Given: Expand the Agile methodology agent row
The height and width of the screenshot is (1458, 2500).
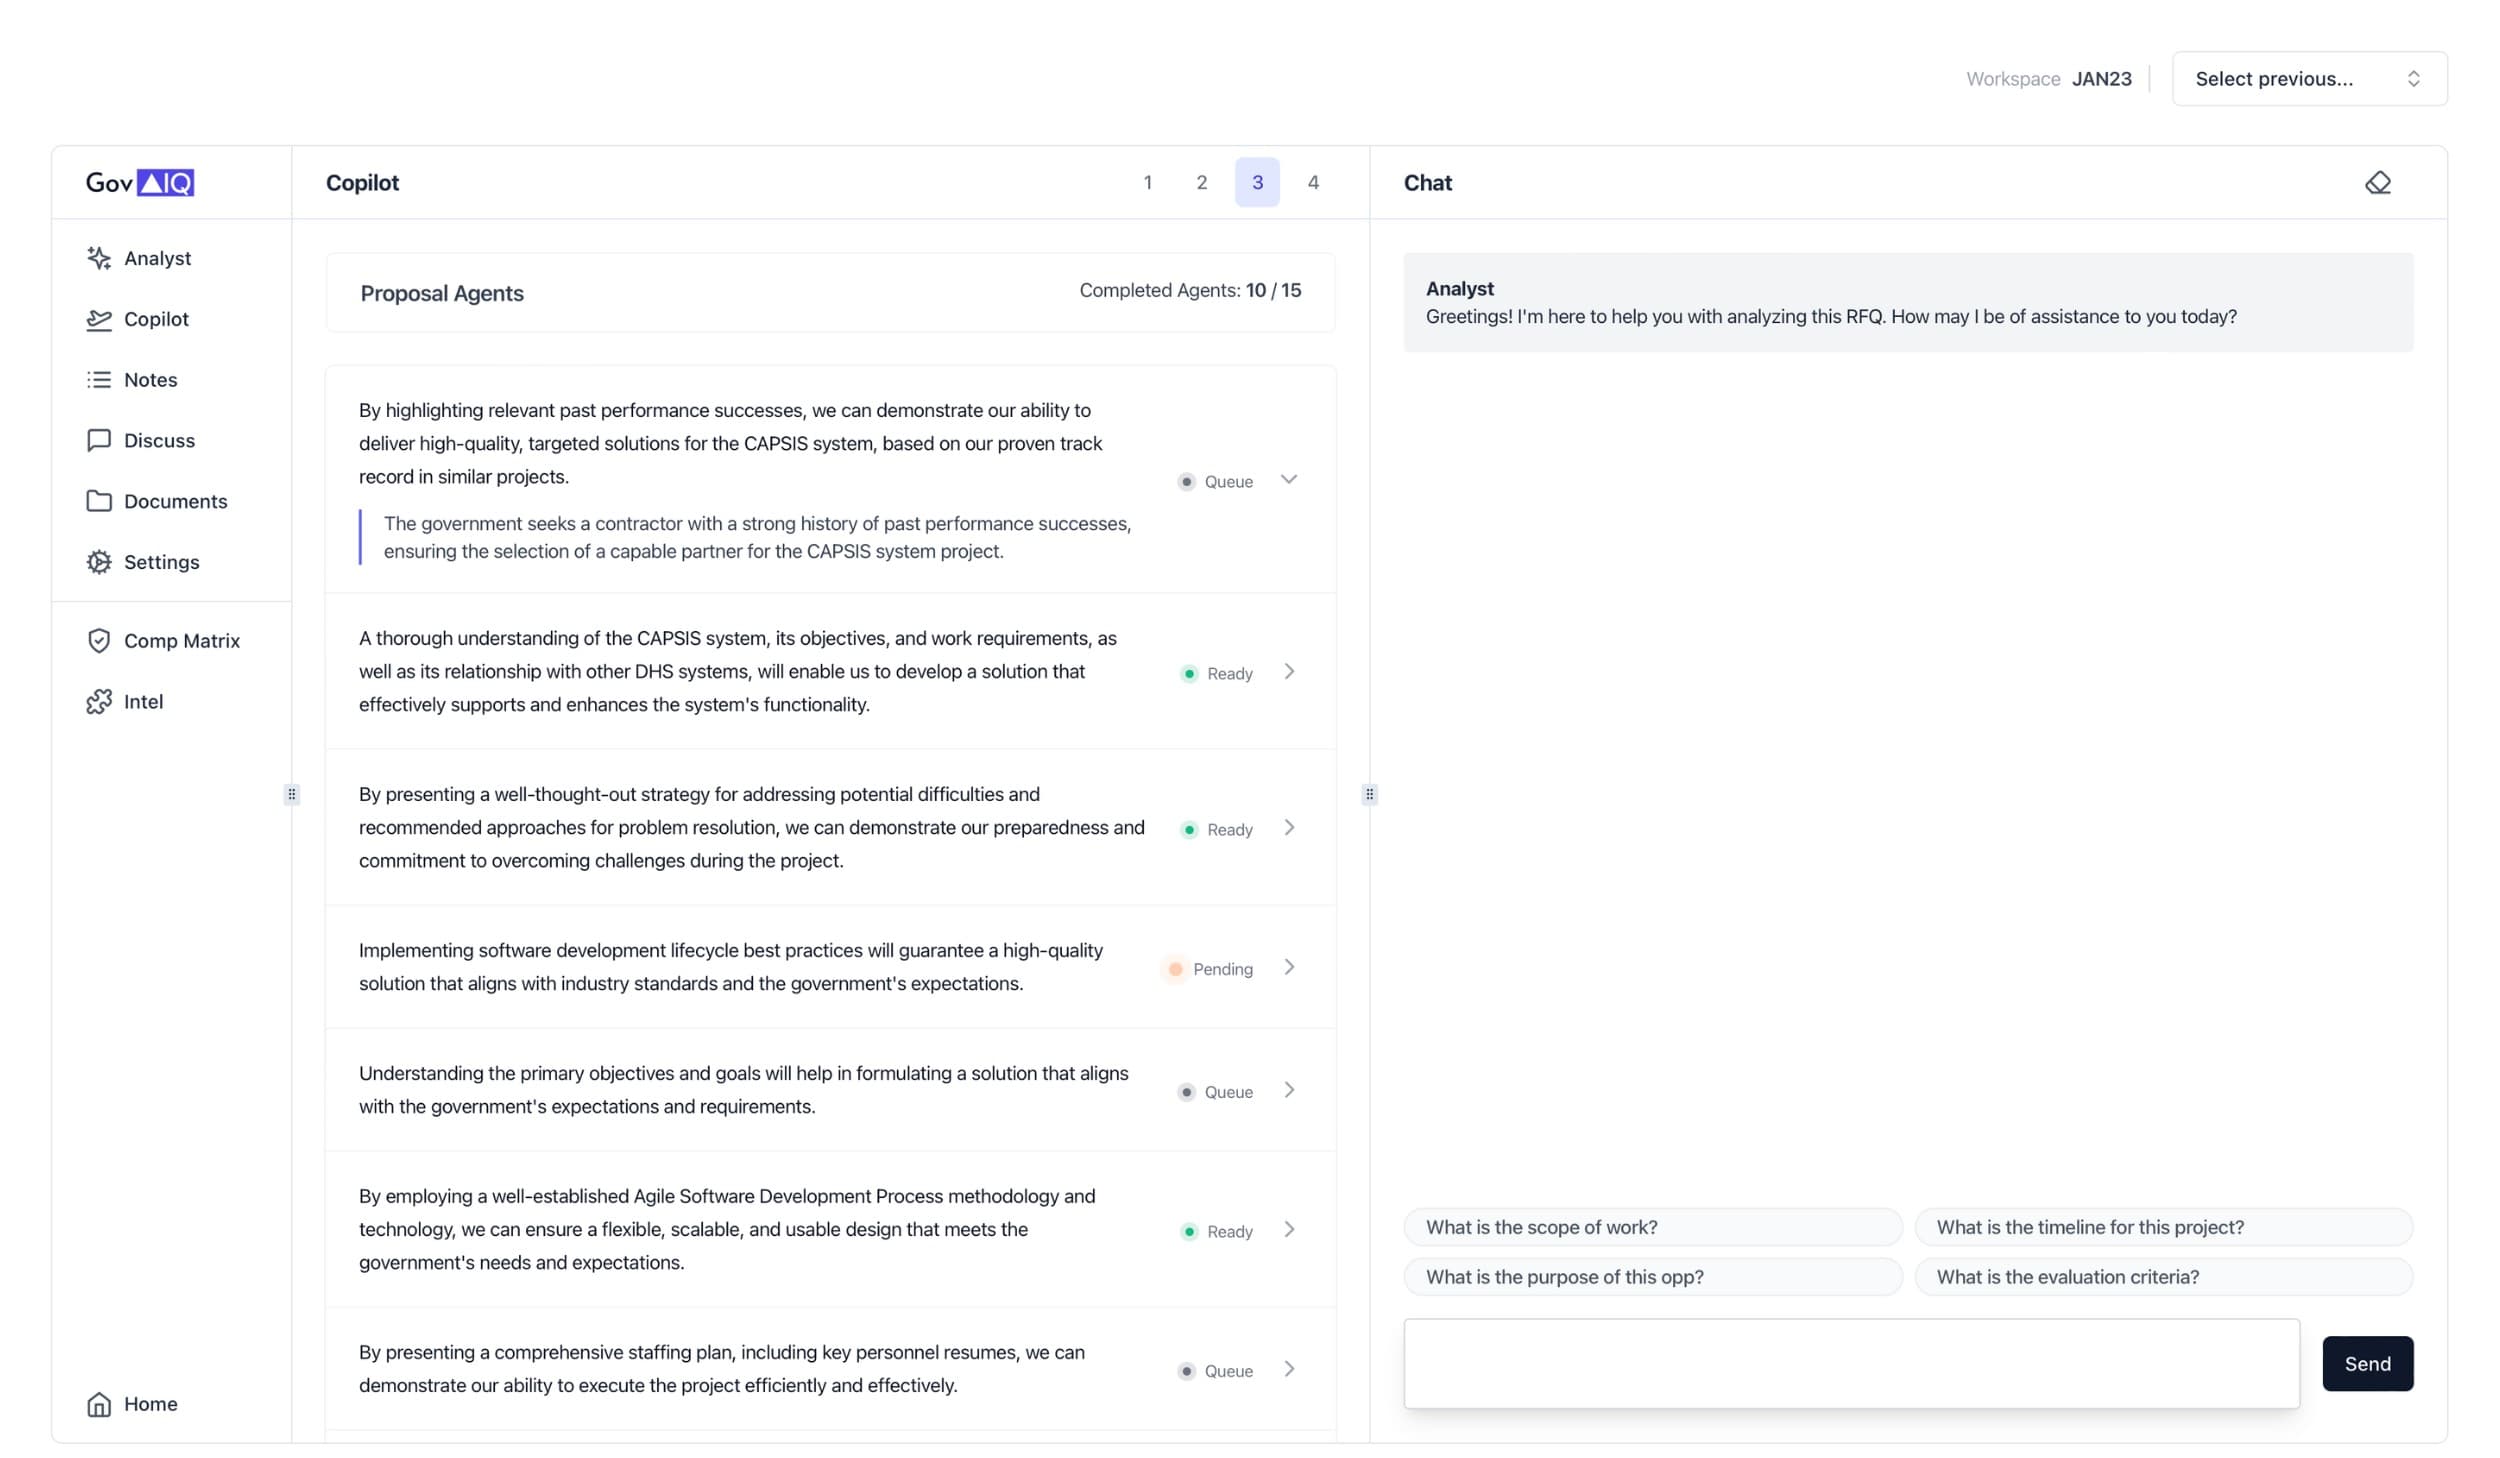Looking at the screenshot, I should click(1289, 1230).
